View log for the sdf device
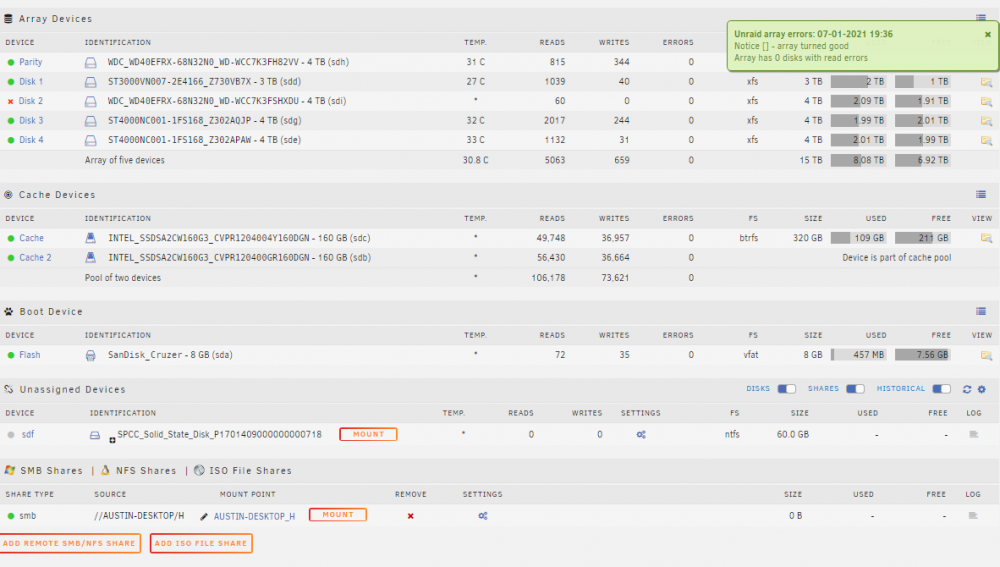The height and width of the screenshot is (567, 1000). coord(973,434)
